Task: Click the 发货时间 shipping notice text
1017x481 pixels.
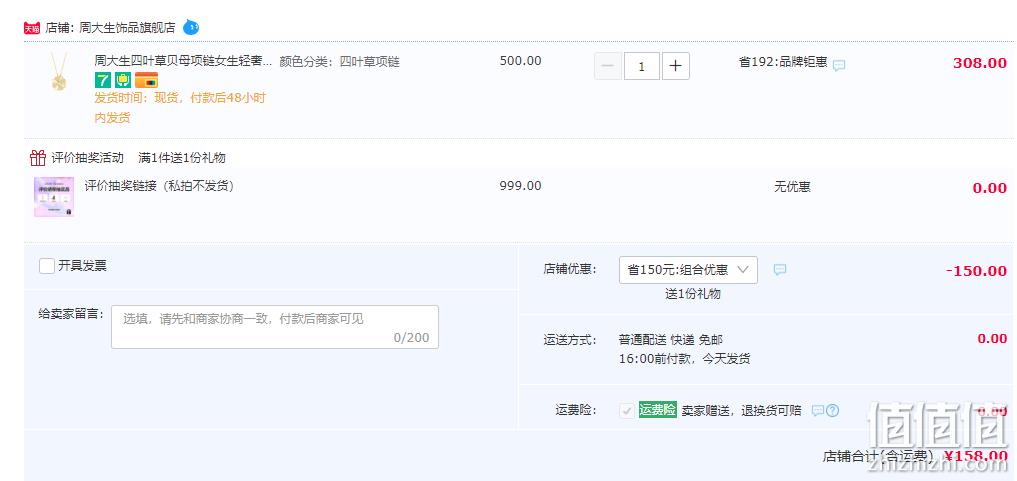Action: click(180, 108)
